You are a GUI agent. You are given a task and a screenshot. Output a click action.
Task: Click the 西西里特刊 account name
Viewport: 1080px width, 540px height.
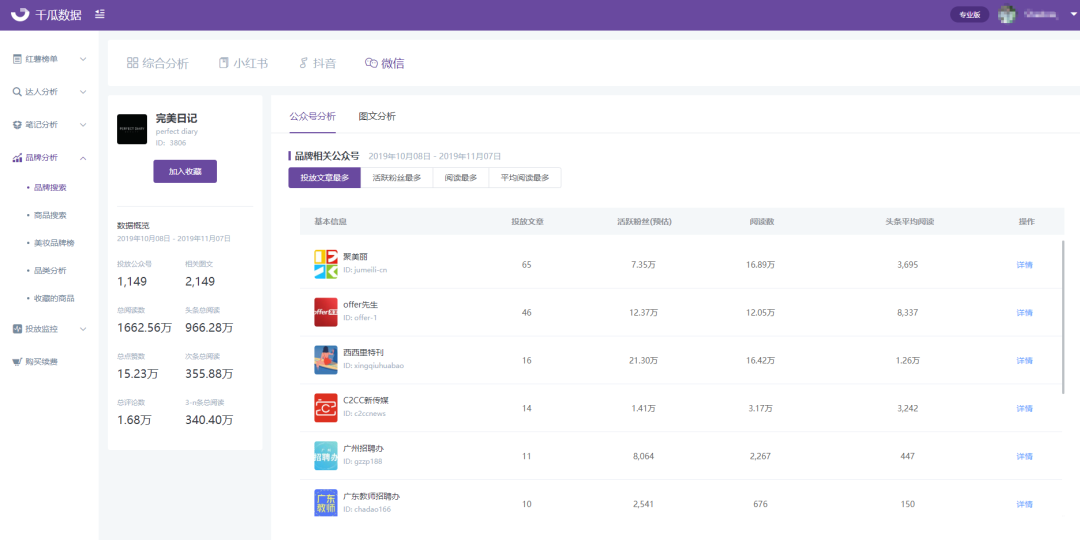[x=364, y=352]
